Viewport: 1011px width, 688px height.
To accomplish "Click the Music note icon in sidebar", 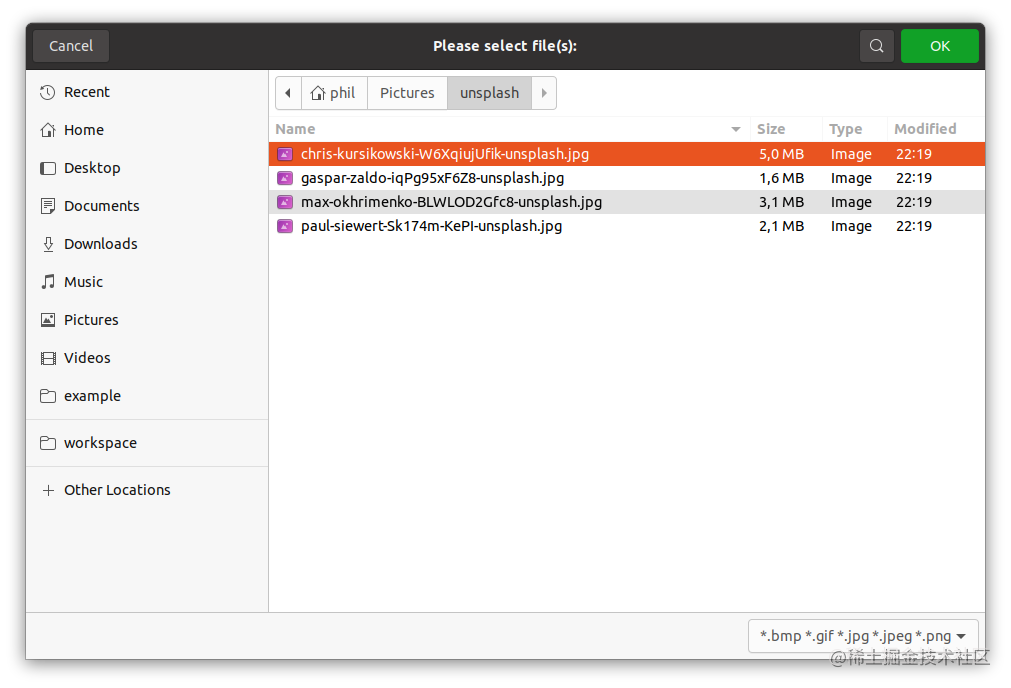I will click(x=48, y=282).
